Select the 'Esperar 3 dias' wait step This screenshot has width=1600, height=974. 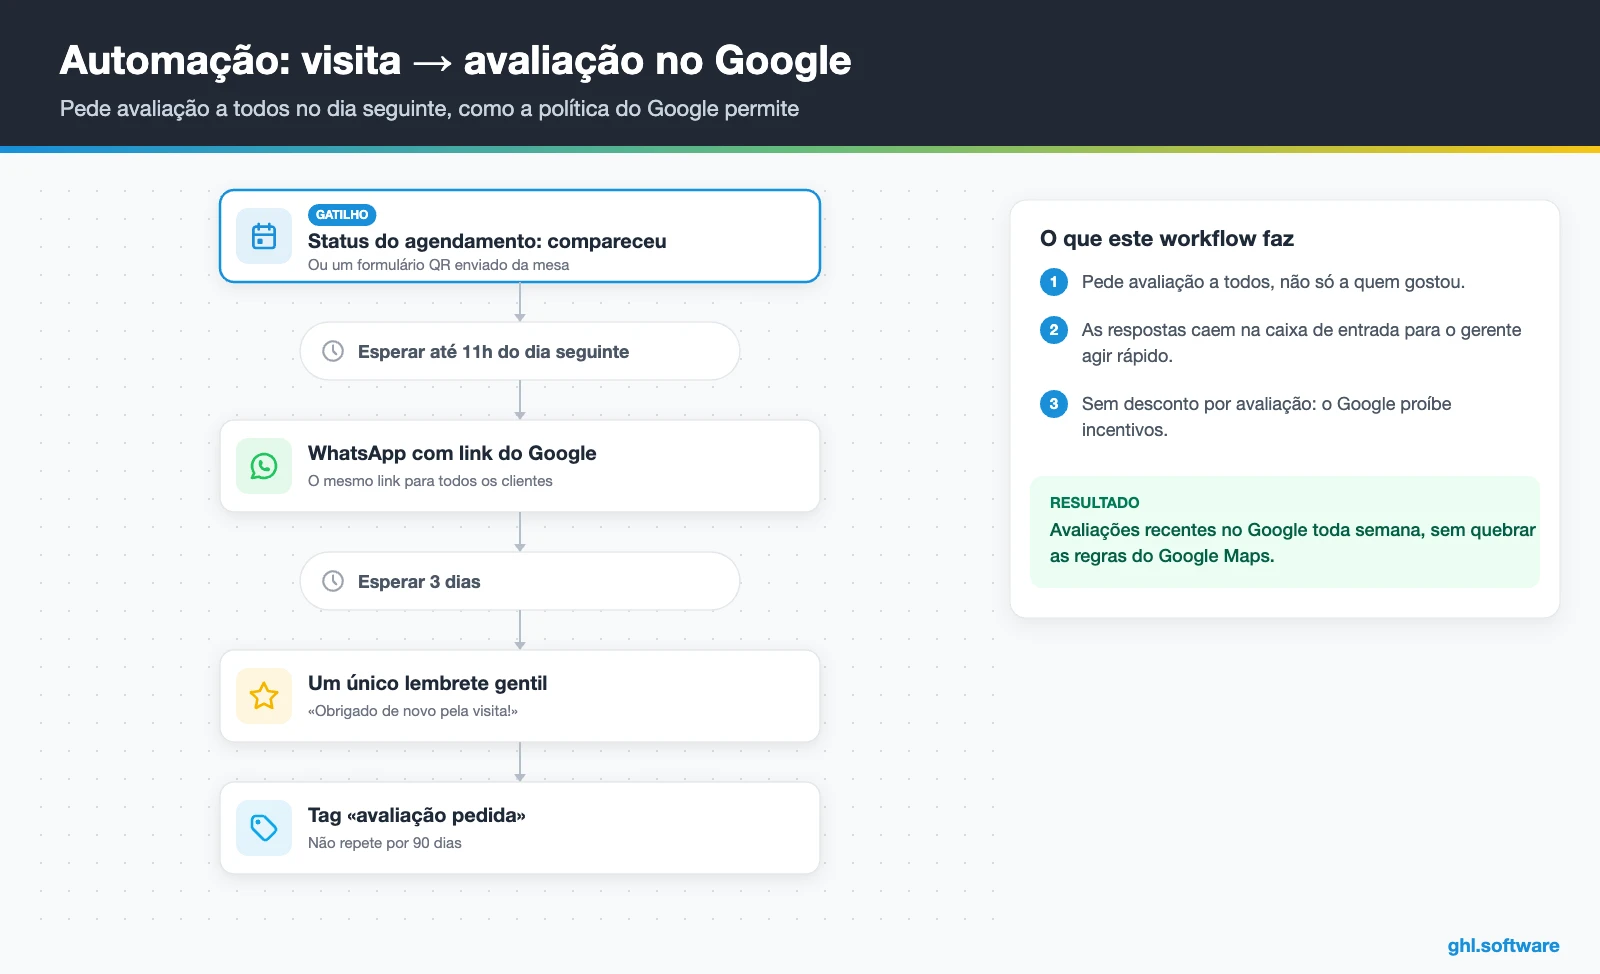(x=520, y=581)
